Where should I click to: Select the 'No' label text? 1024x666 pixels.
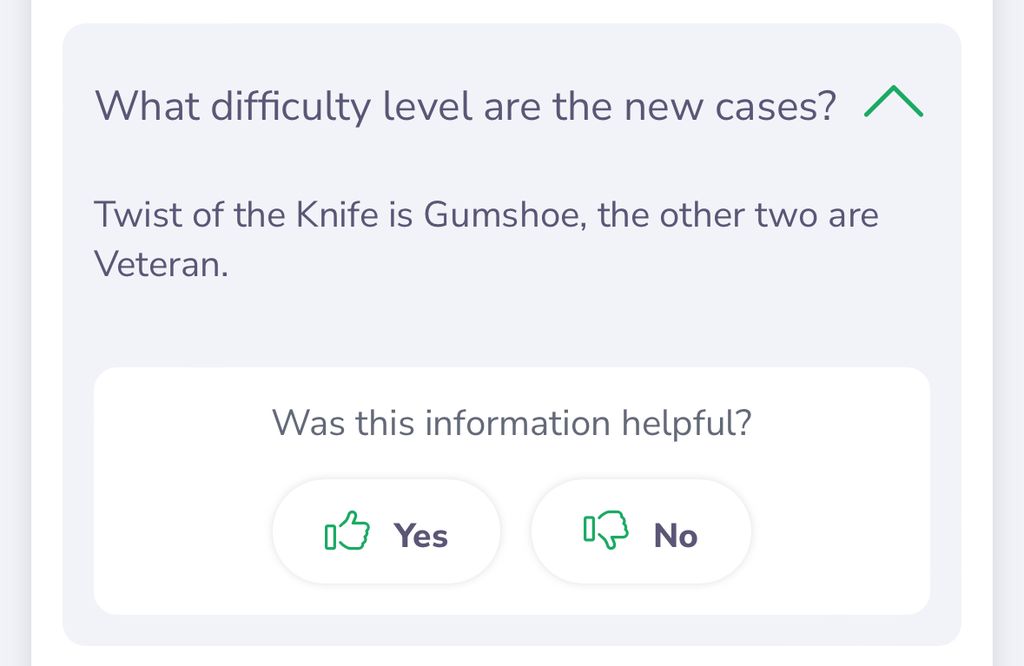676,536
